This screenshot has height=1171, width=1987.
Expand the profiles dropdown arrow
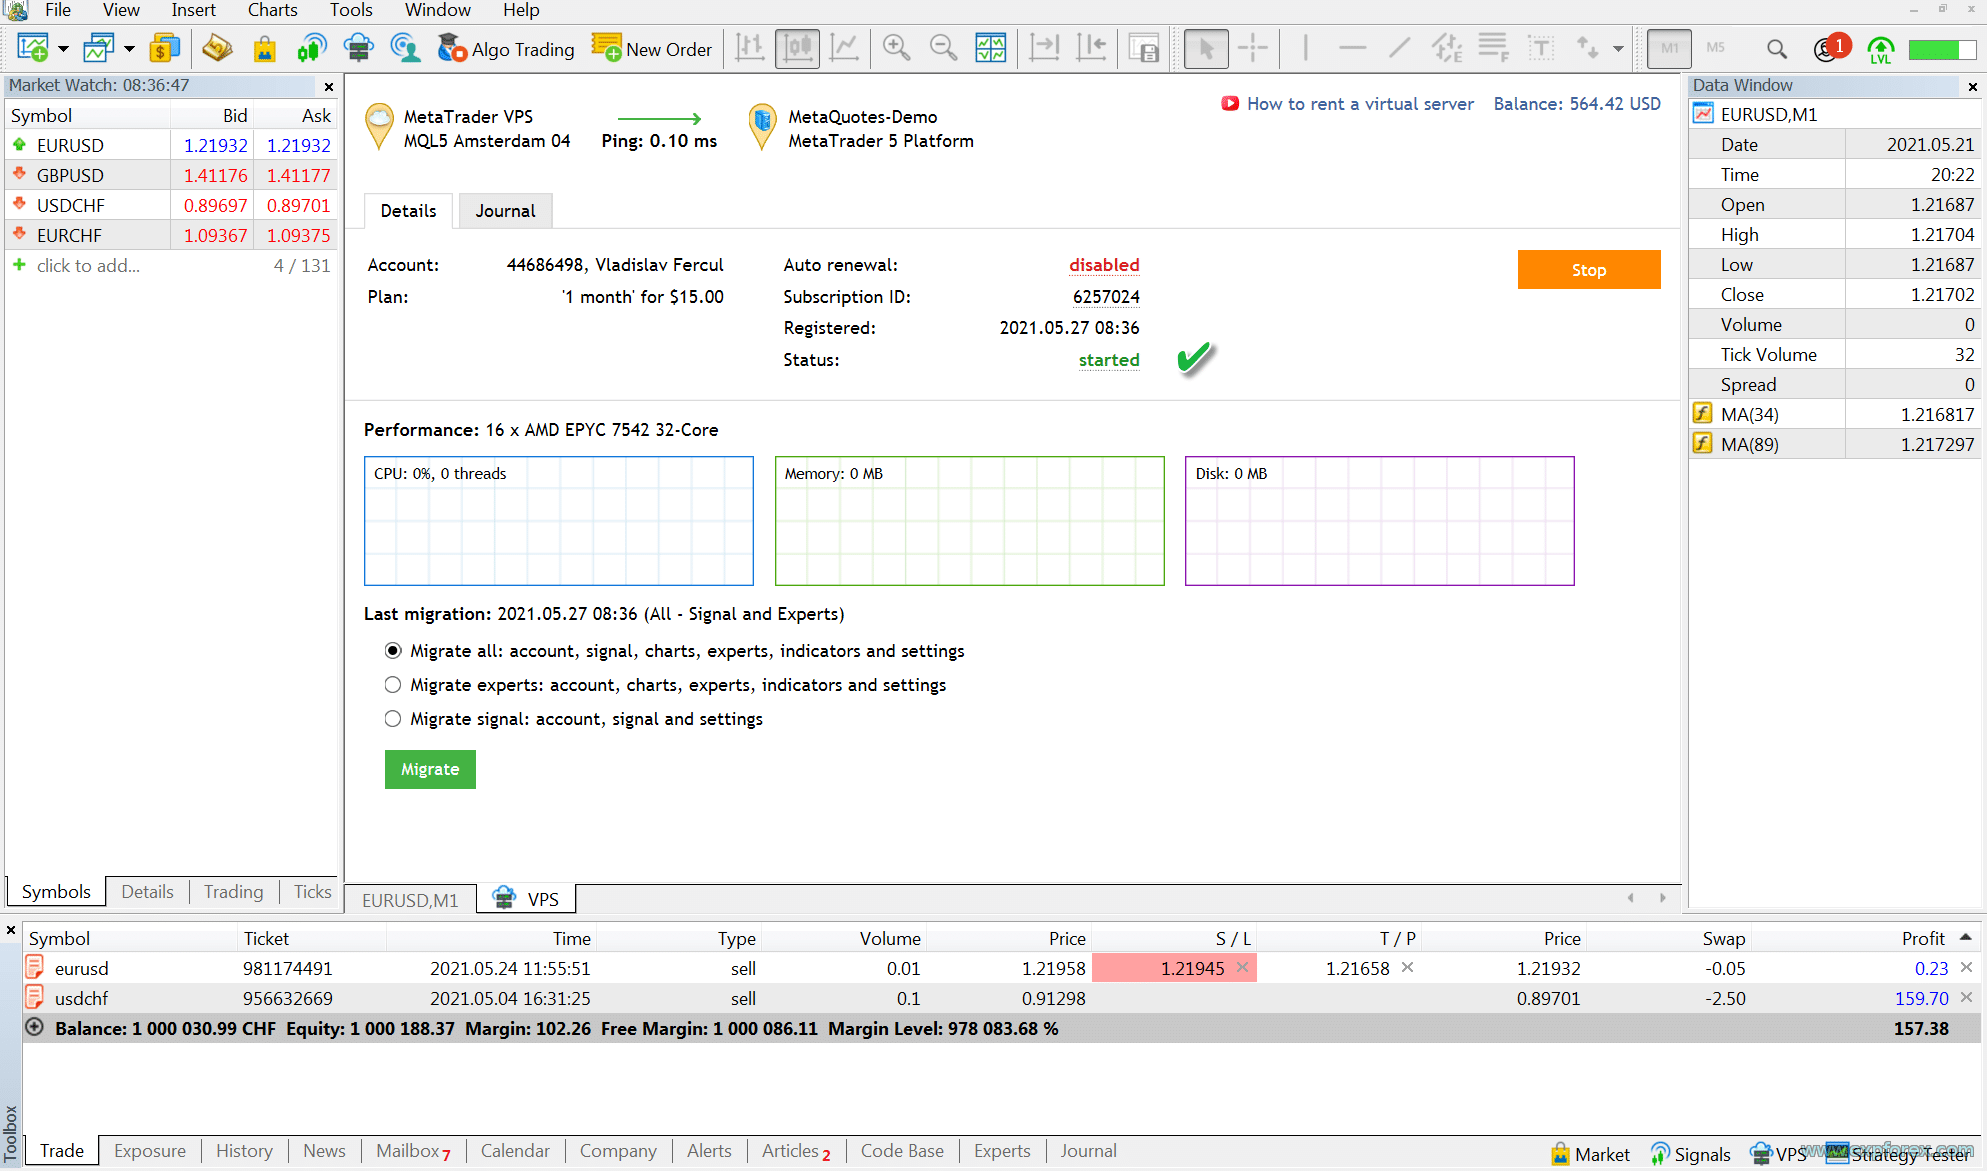point(129,48)
